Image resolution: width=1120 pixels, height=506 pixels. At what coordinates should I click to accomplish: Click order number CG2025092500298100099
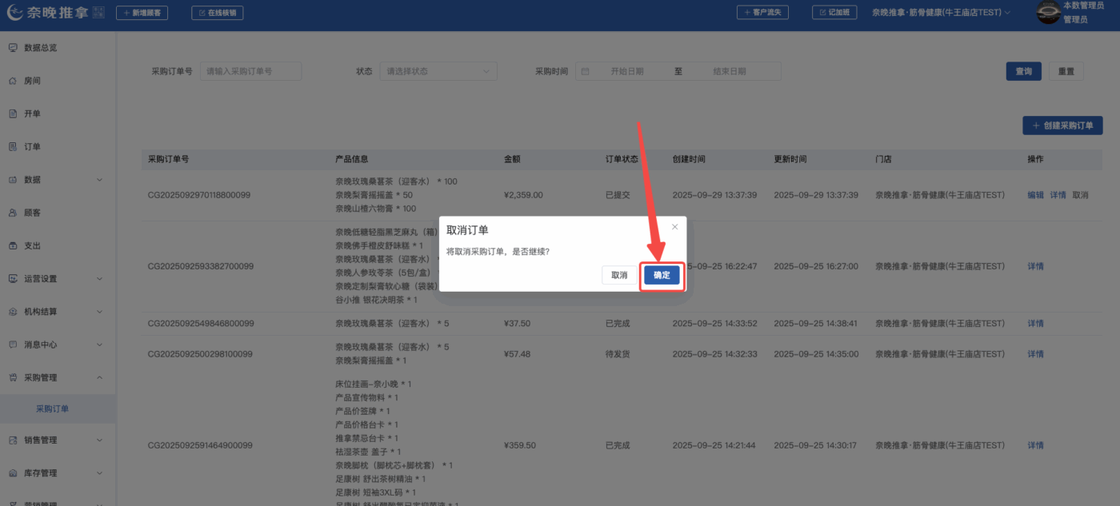(201, 354)
